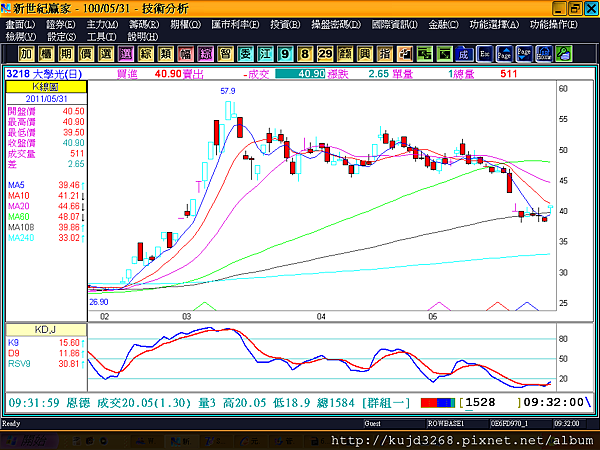Click the D9 11.86 indicator row
Screen dimensions: 600x450
[x=46, y=353]
